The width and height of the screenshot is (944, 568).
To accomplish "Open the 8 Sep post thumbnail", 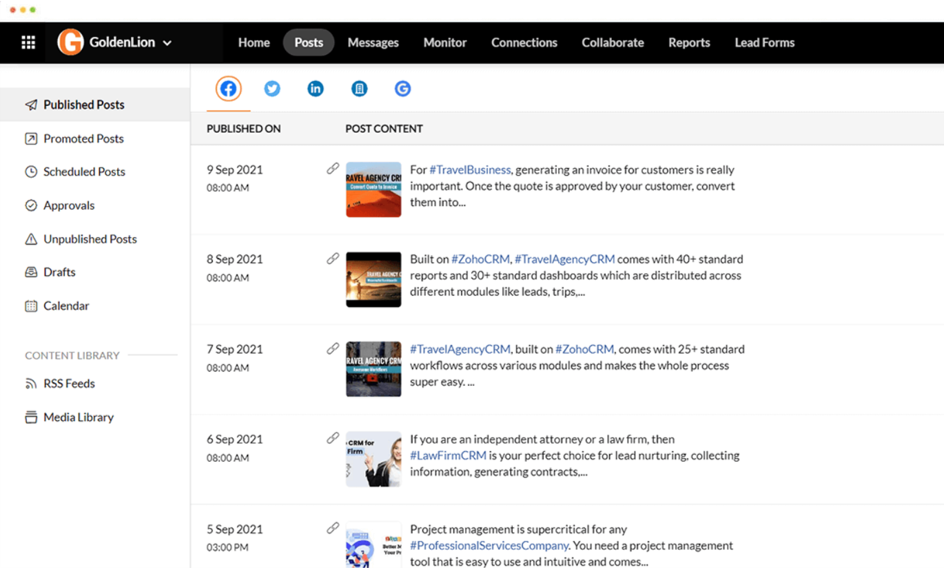I will point(373,279).
